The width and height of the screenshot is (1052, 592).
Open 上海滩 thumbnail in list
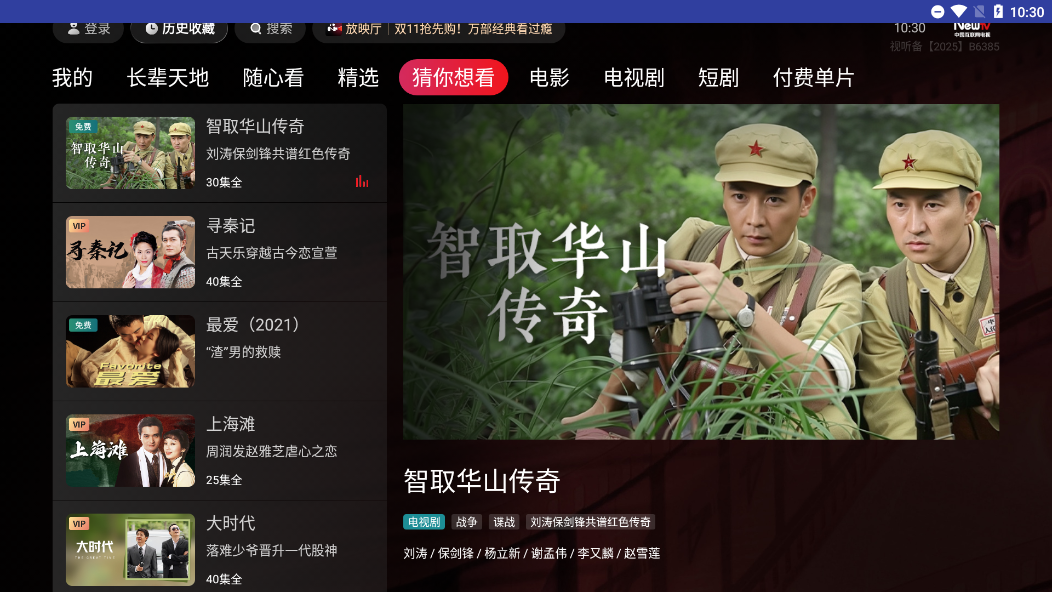point(130,450)
